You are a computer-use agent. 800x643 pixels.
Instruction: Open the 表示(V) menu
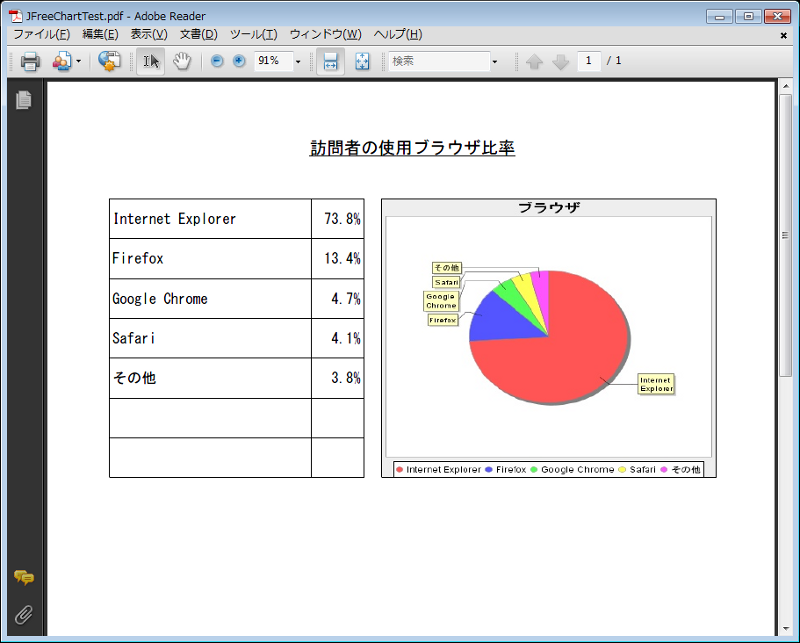(149, 34)
